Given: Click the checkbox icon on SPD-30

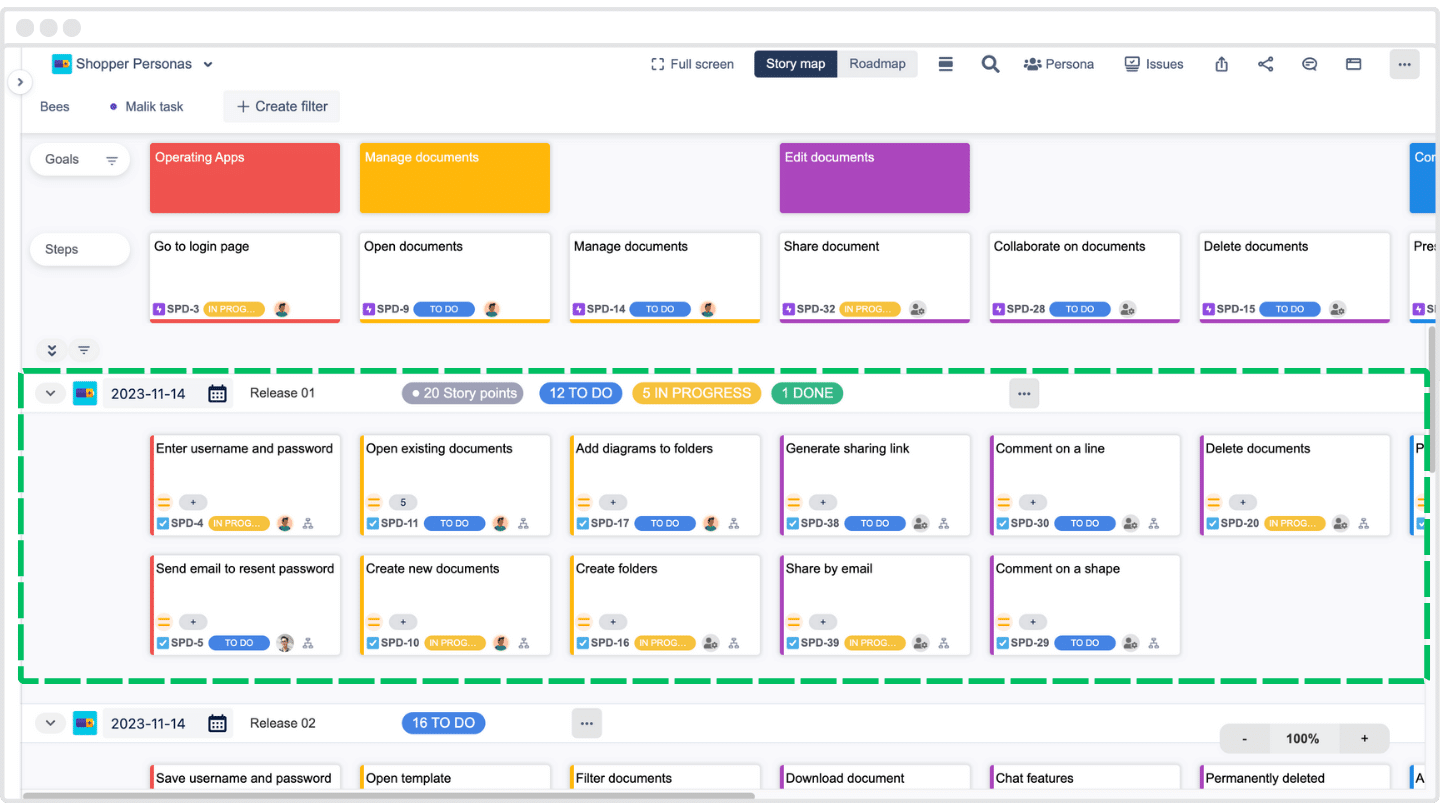Looking at the screenshot, I should (1003, 523).
